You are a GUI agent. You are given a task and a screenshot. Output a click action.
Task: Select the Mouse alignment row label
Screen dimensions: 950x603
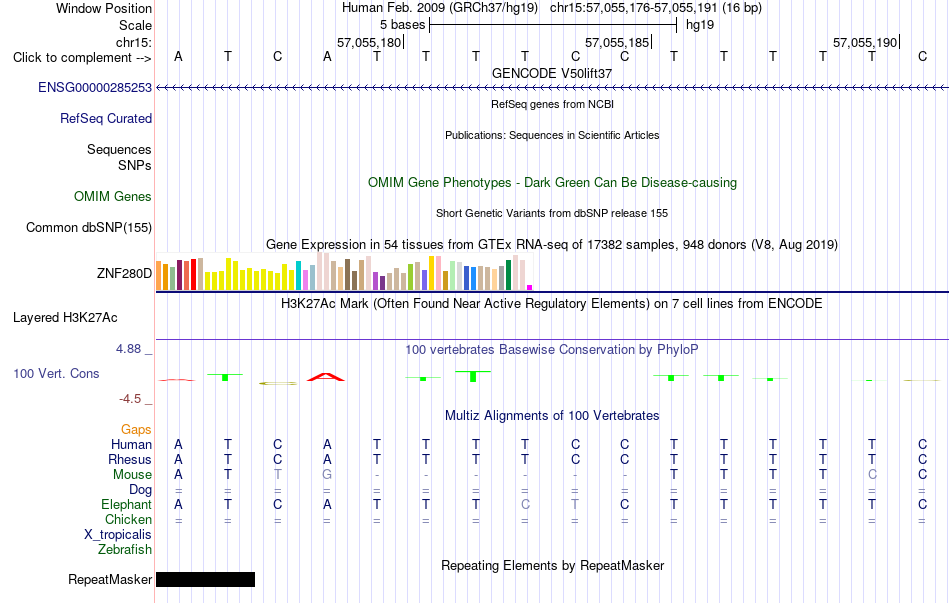click(x=132, y=475)
